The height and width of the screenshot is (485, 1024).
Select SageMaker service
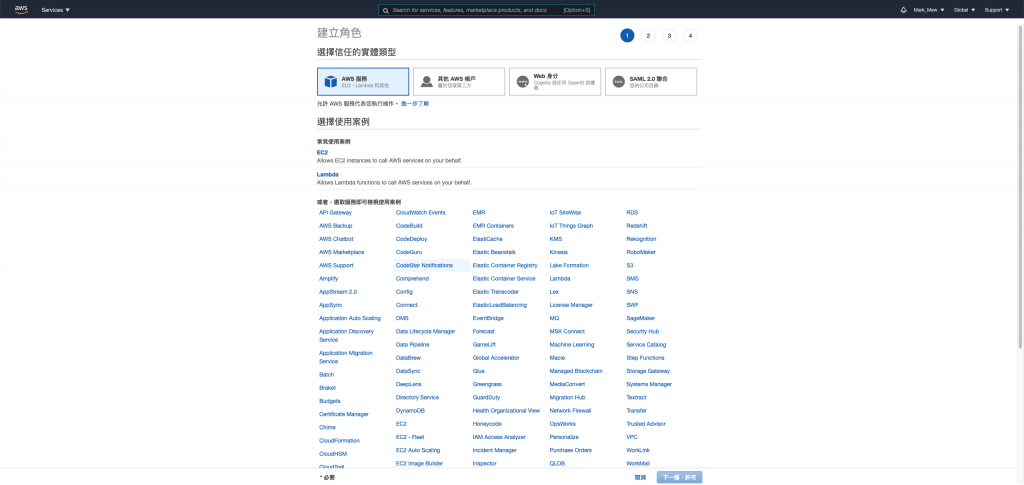(x=641, y=319)
